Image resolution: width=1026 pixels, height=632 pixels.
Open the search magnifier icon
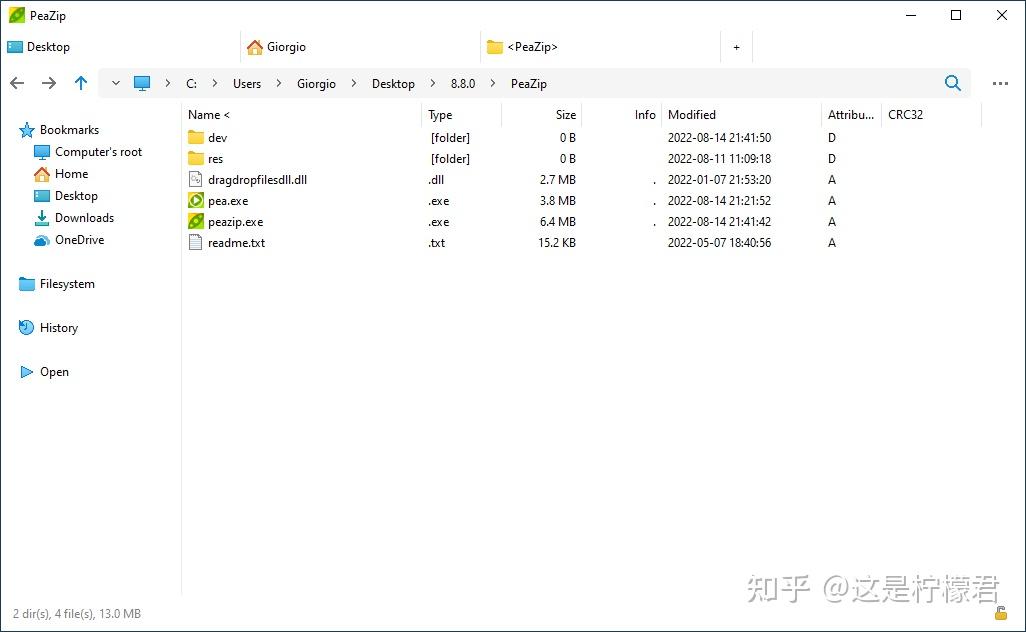pyautogui.click(x=953, y=83)
